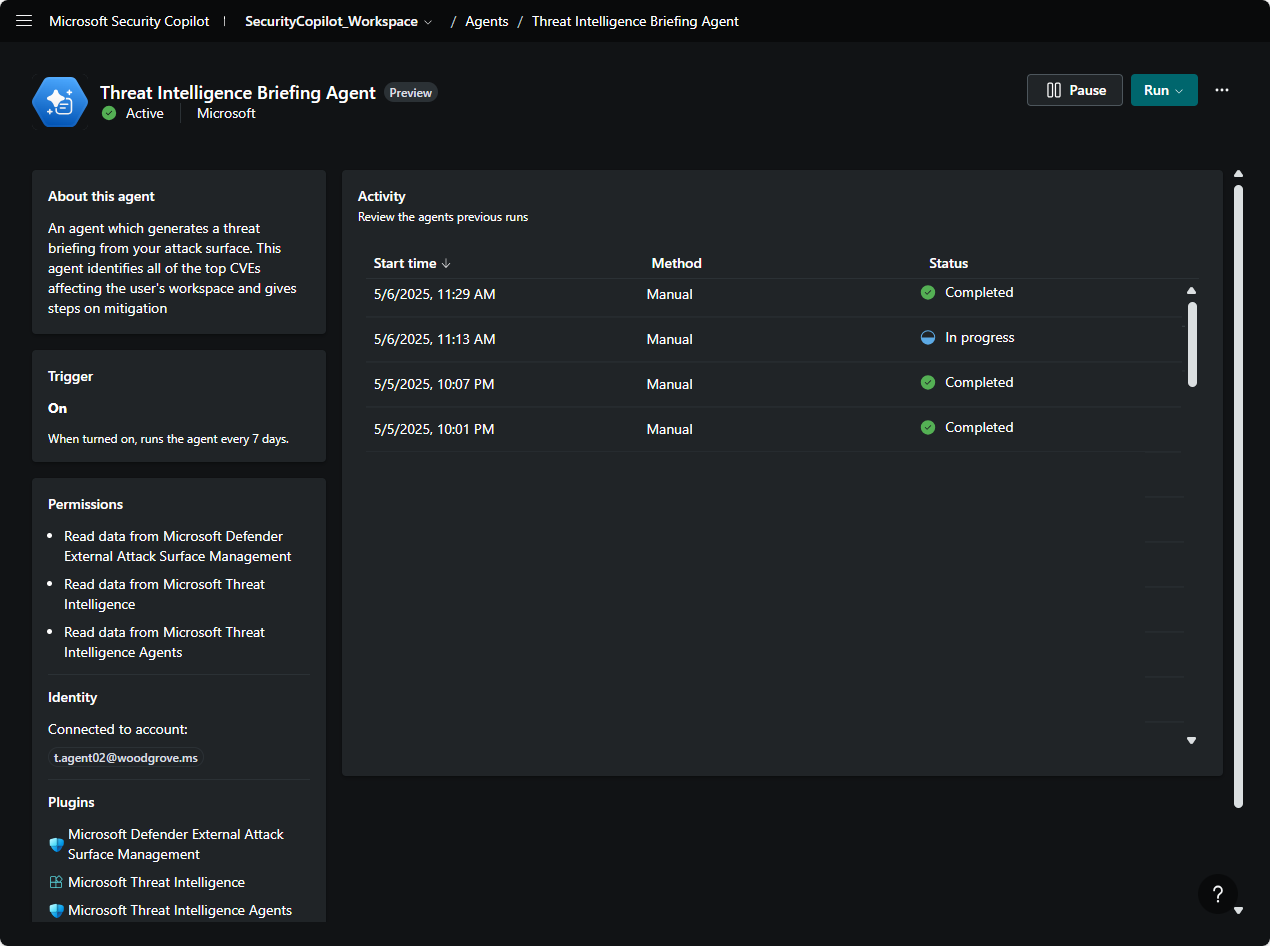Click the In progress status icon

(928, 338)
